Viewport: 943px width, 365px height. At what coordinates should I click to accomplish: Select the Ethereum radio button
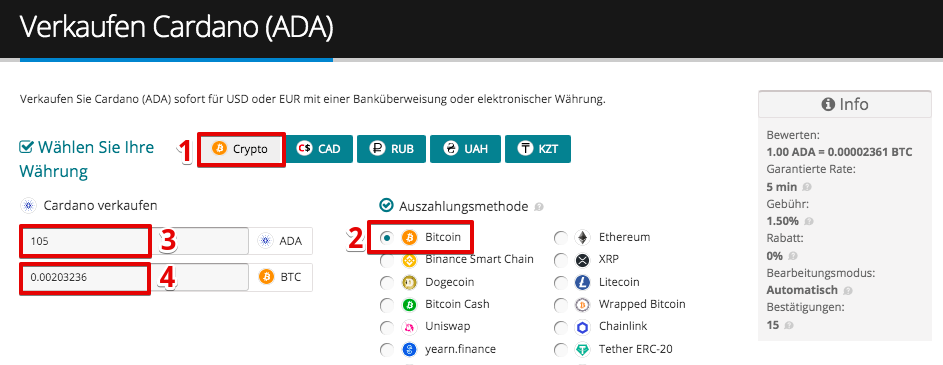tap(561, 238)
